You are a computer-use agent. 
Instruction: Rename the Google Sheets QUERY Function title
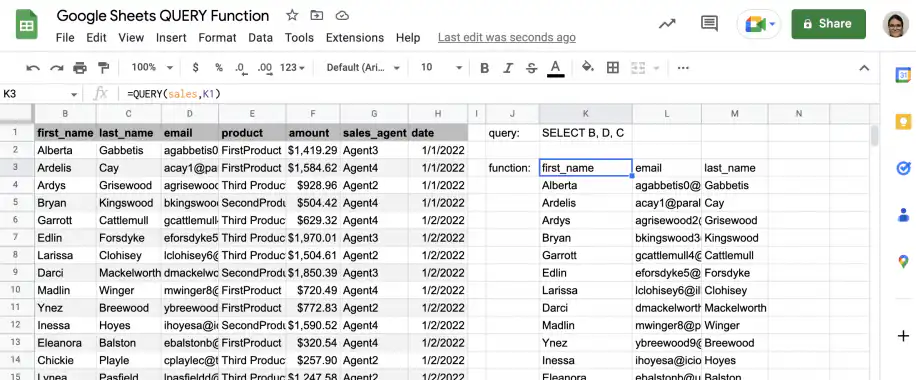[163, 16]
